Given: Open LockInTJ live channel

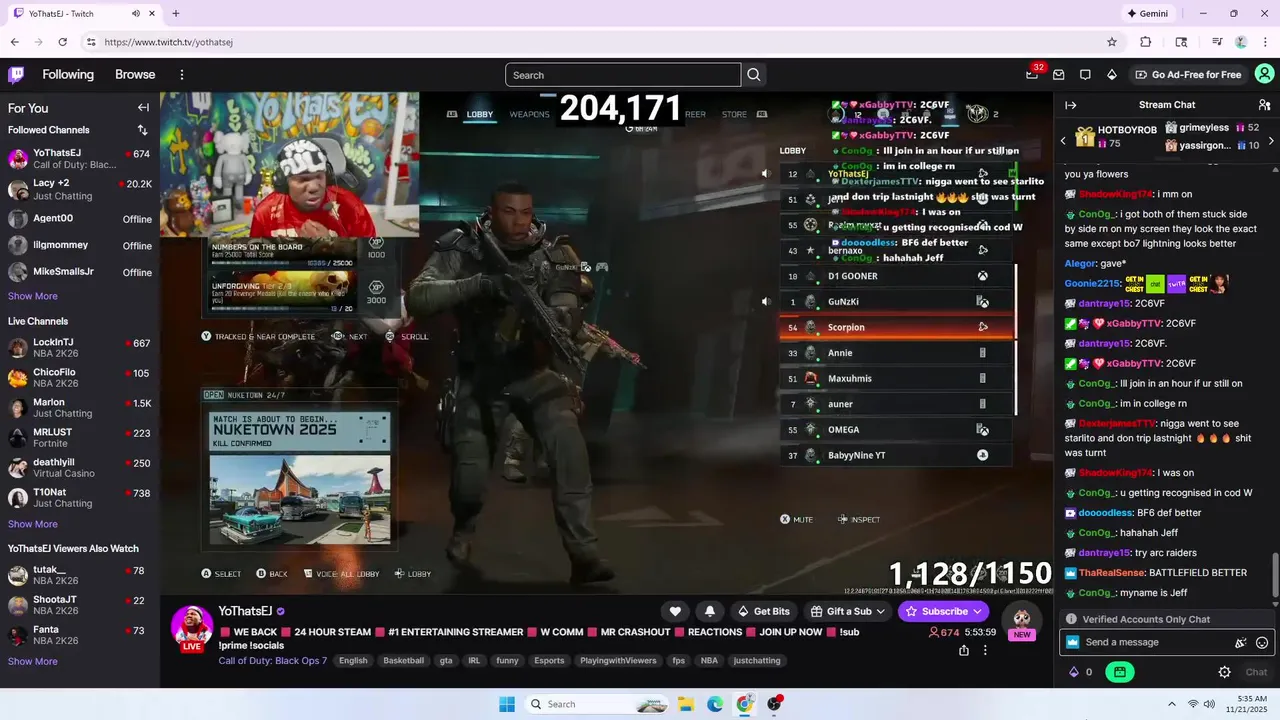Looking at the screenshot, I should [x=80, y=348].
